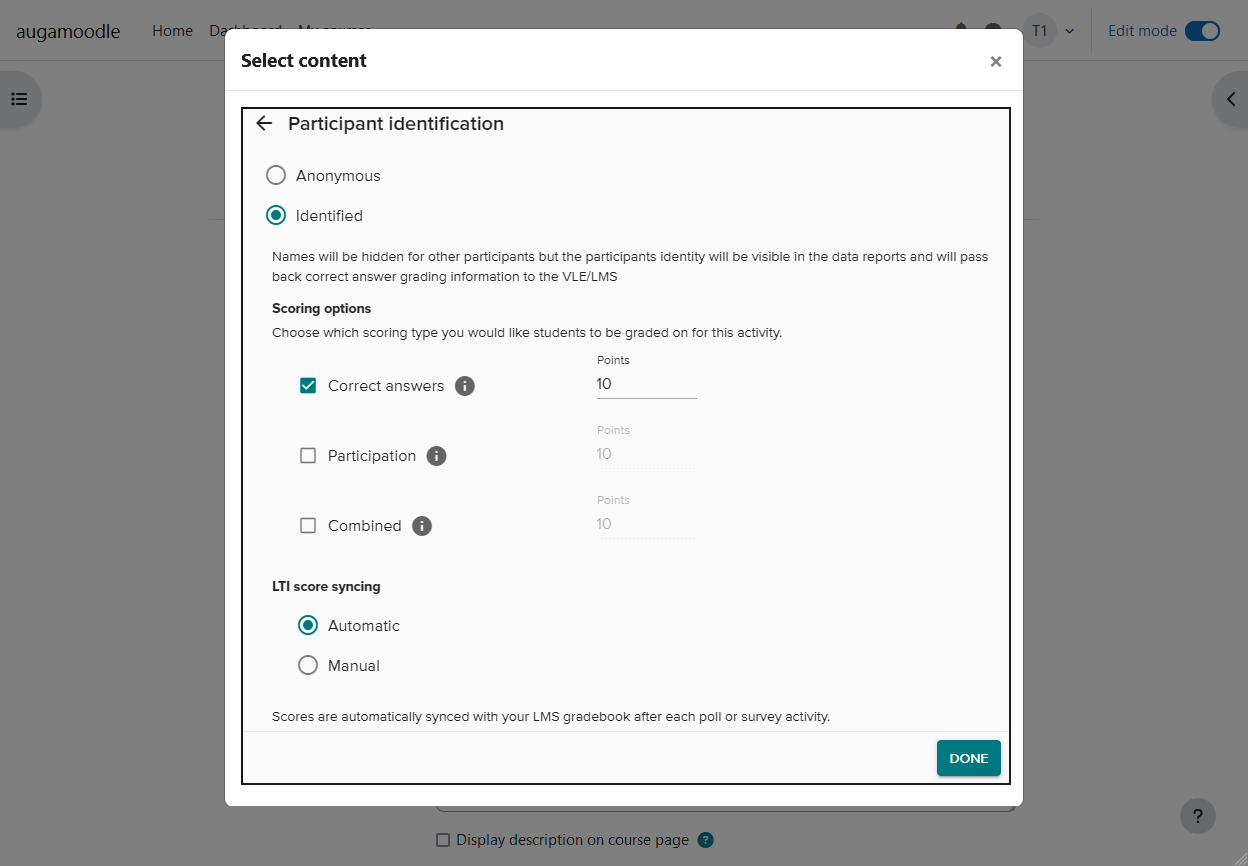Select the Anonymous radio option
This screenshot has width=1248, height=866.
click(276, 176)
